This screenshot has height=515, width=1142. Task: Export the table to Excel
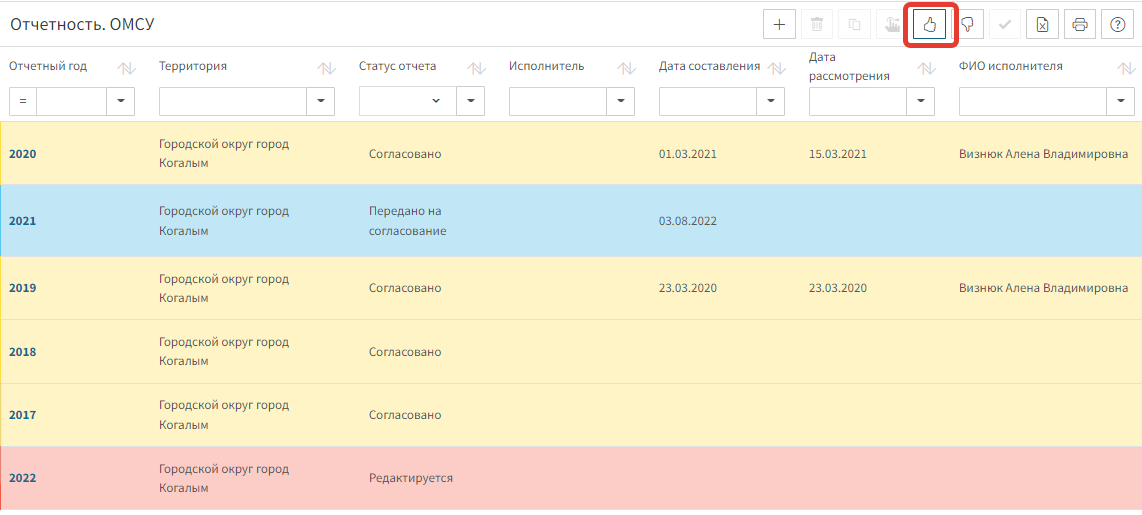[x=1042, y=25]
